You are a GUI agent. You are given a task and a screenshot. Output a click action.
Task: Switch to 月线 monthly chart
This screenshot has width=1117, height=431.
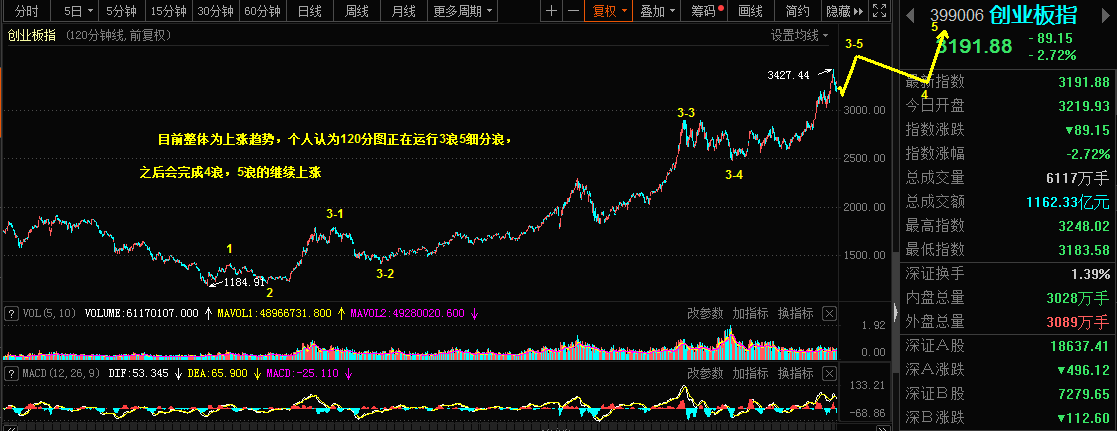click(403, 11)
